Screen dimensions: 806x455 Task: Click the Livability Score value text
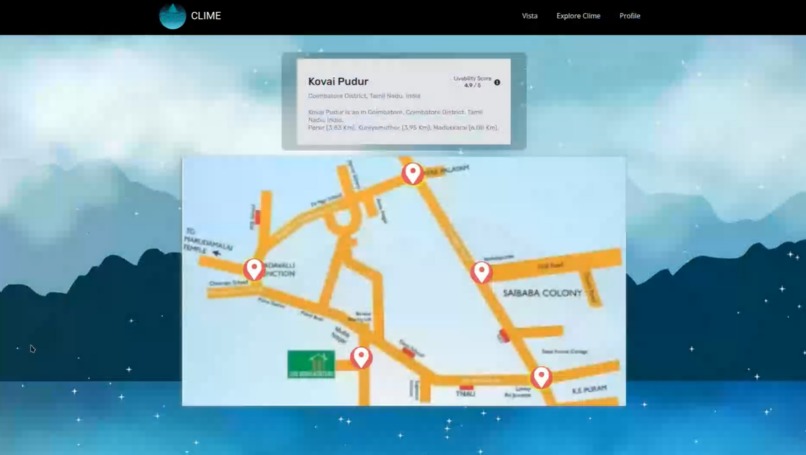(472, 85)
